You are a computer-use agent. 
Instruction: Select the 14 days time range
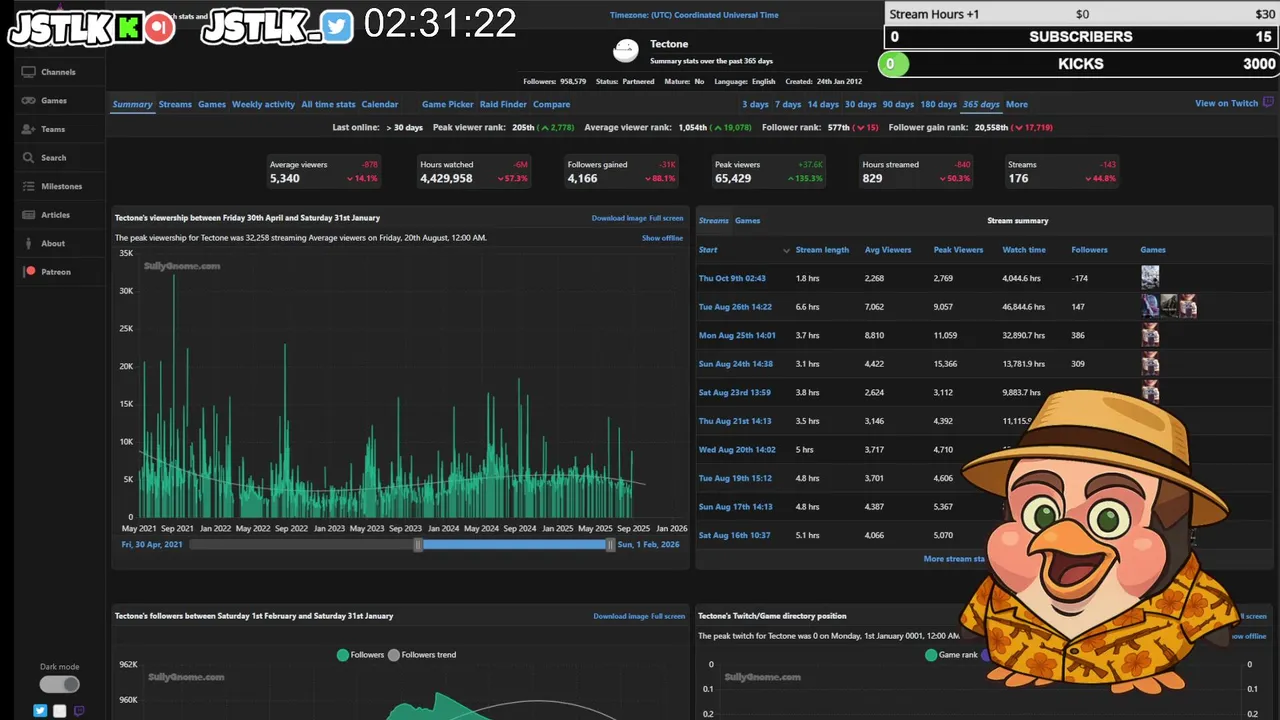[823, 104]
